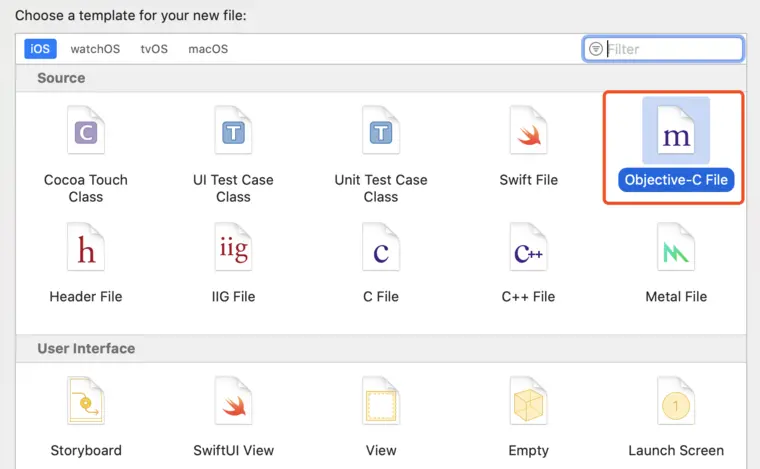The width and height of the screenshot is (760, 469).
Task: Choose the View interface template icon
Action: [381, 402]
